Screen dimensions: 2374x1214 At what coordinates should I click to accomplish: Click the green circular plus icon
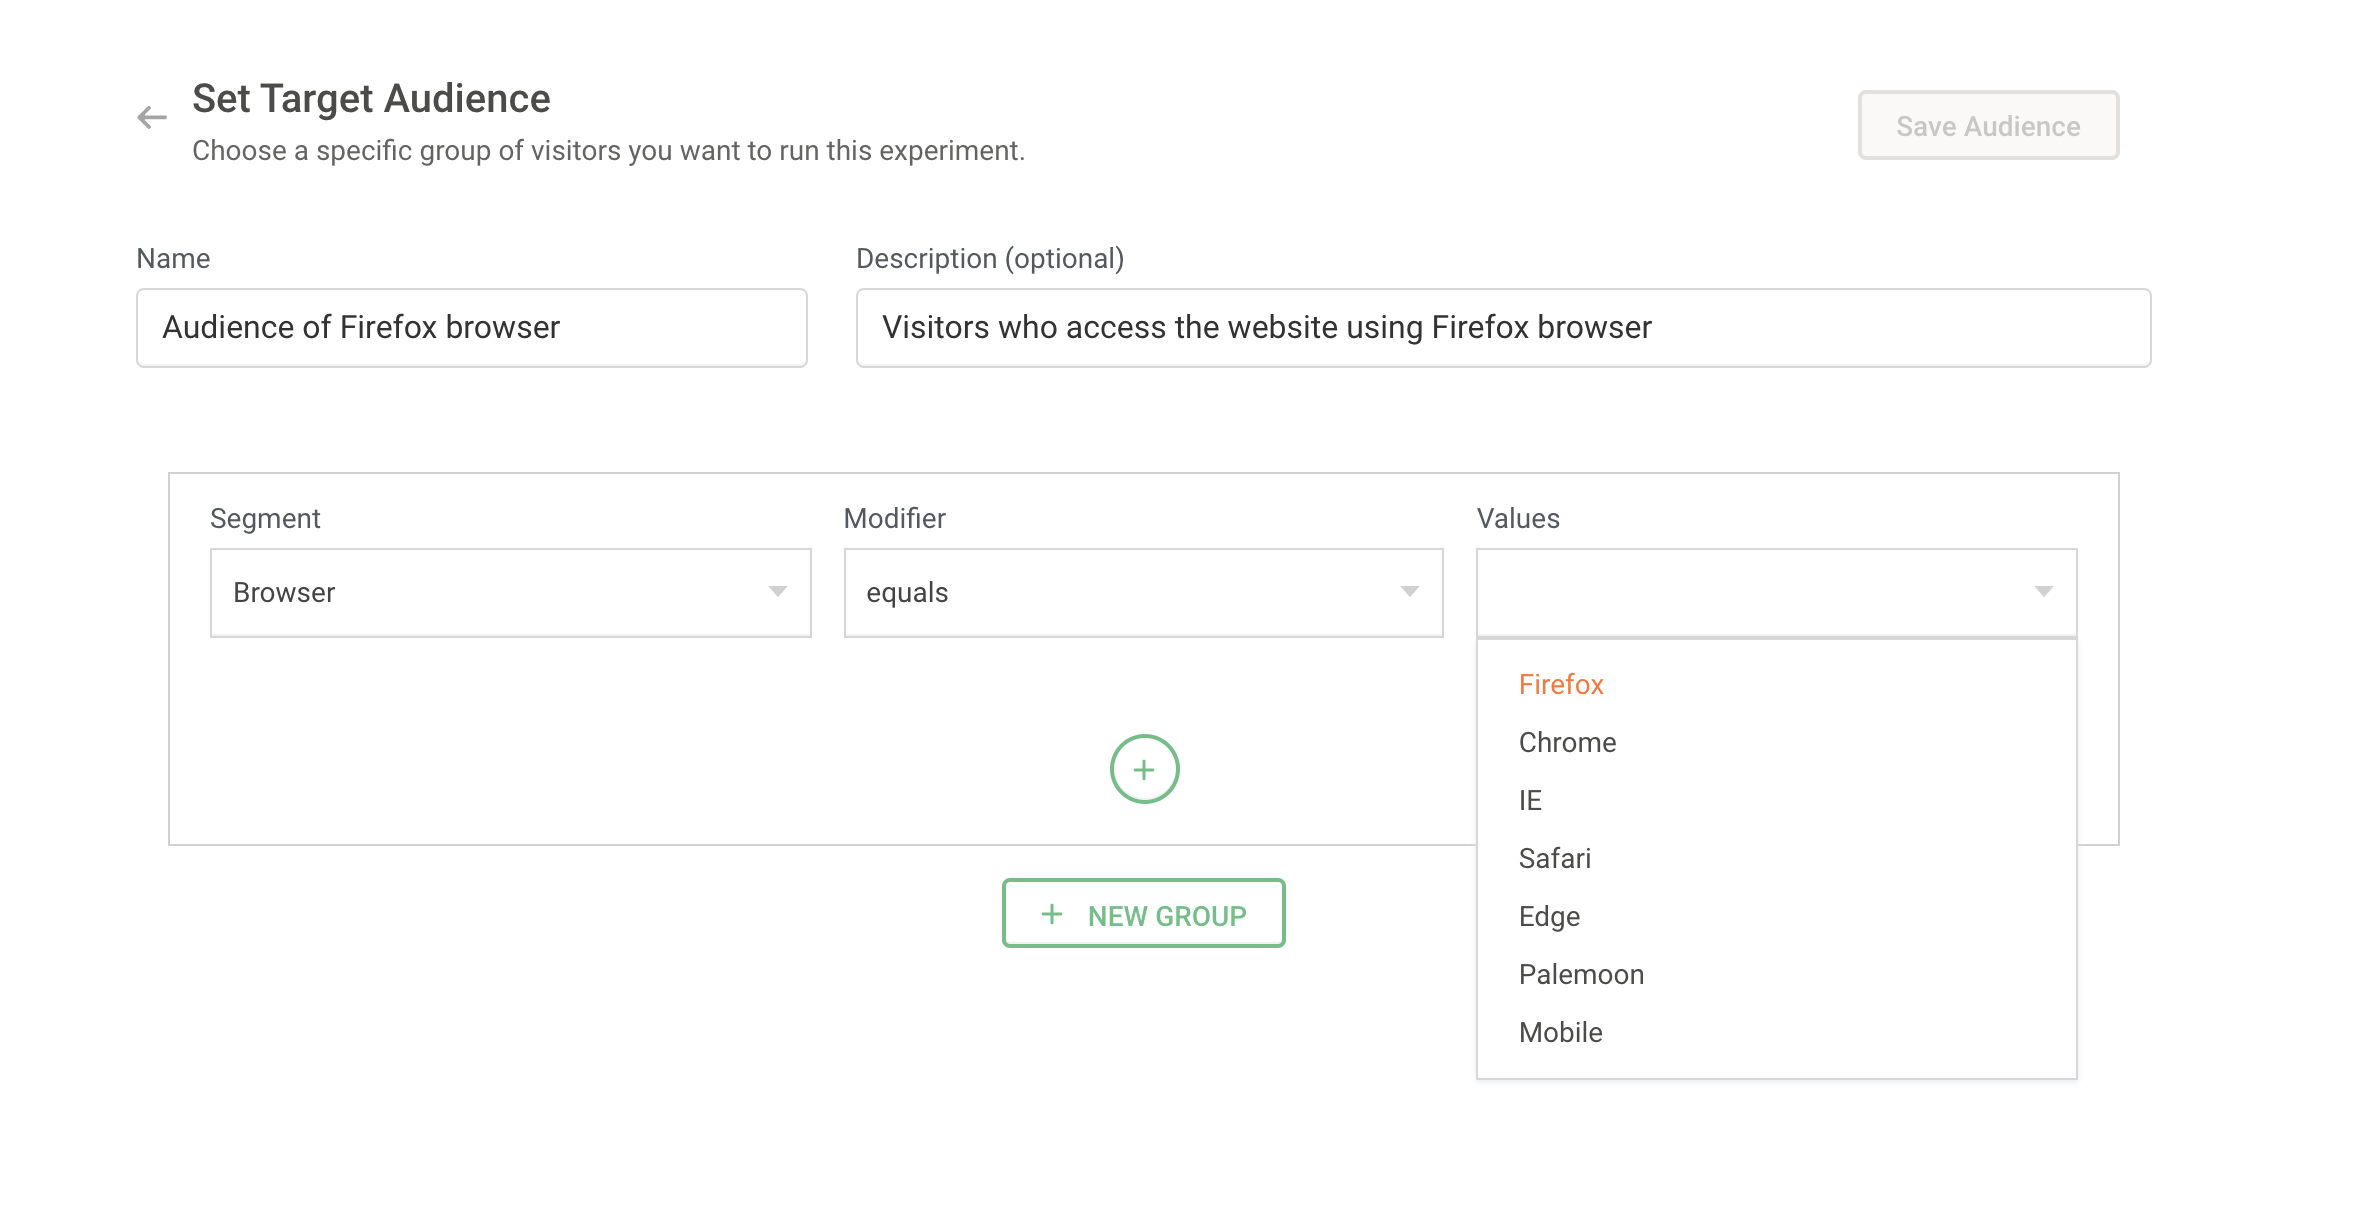pos(1144,769)
